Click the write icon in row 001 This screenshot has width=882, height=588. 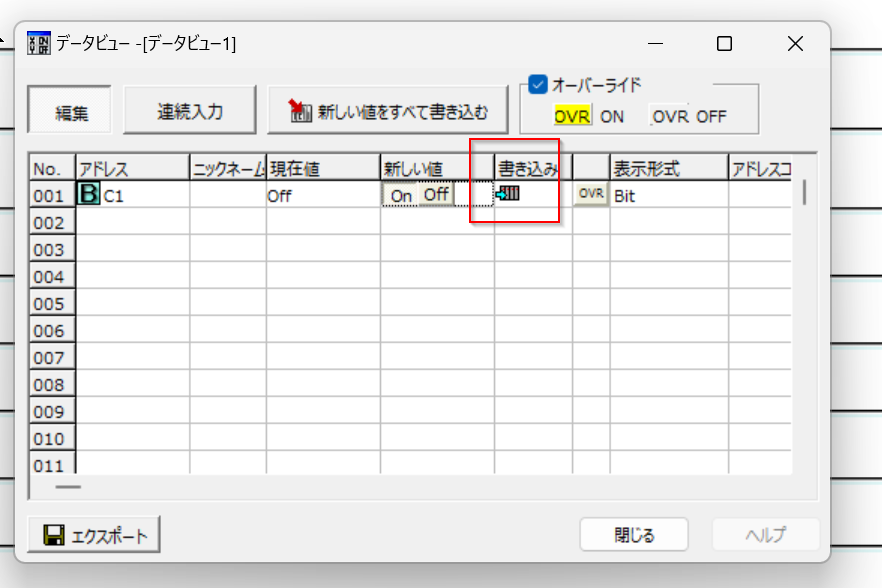coord(508,194)
